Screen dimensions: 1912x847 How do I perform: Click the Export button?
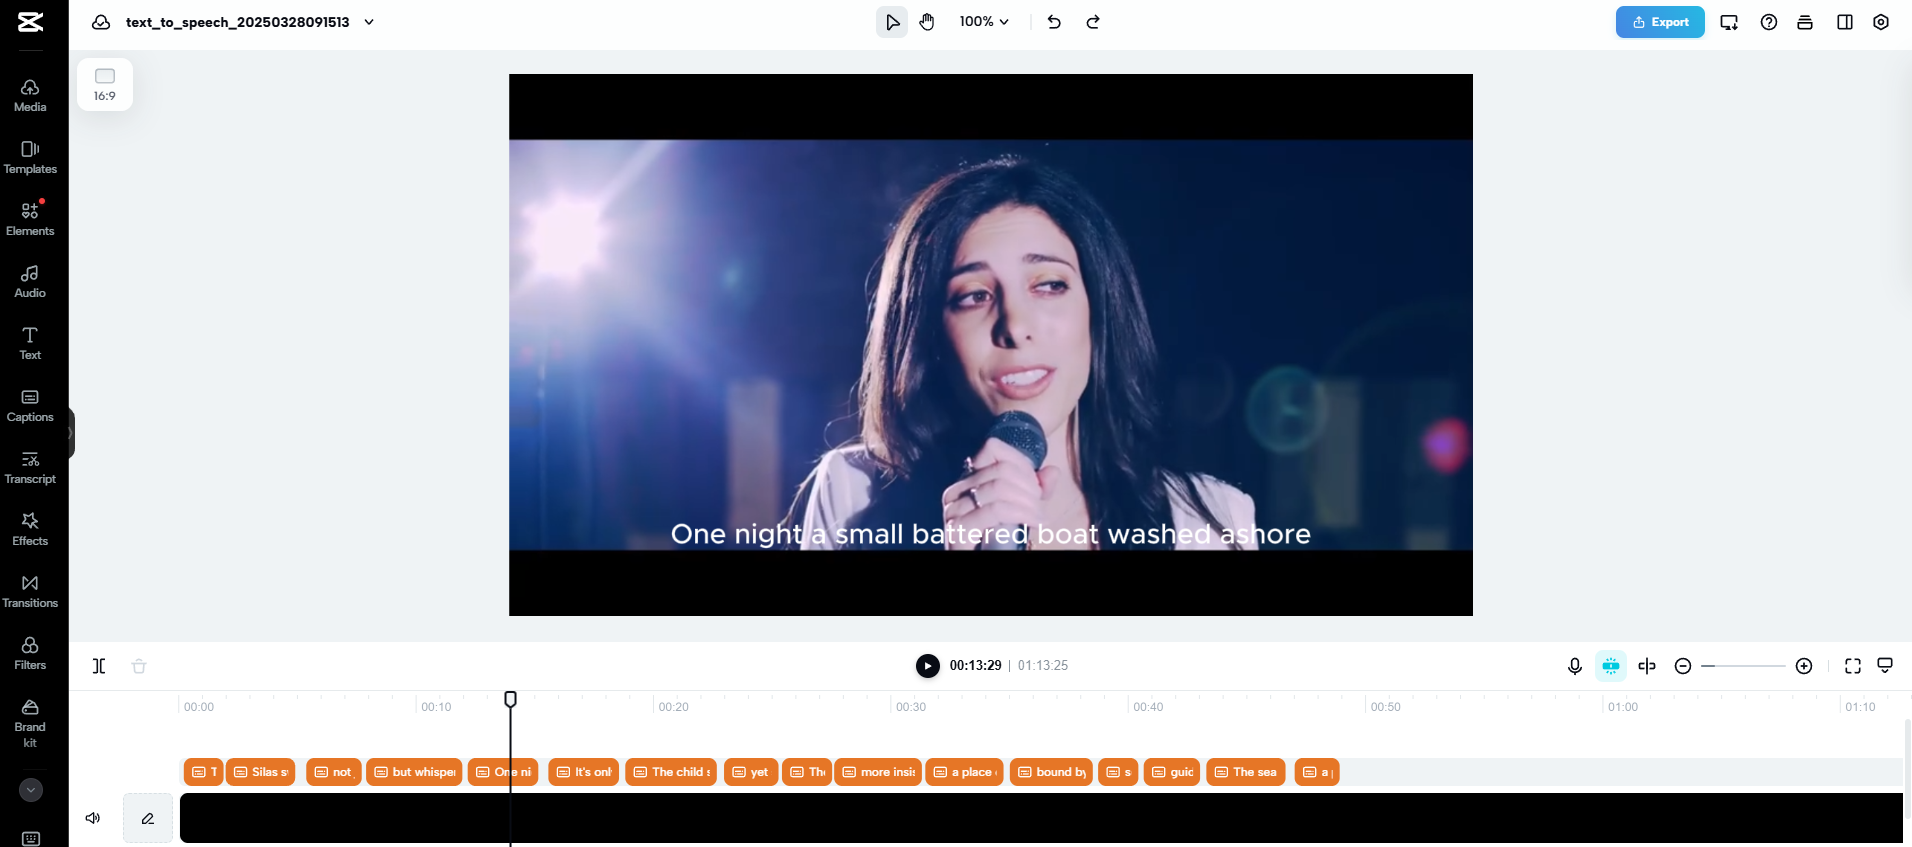coord(1660,22)
